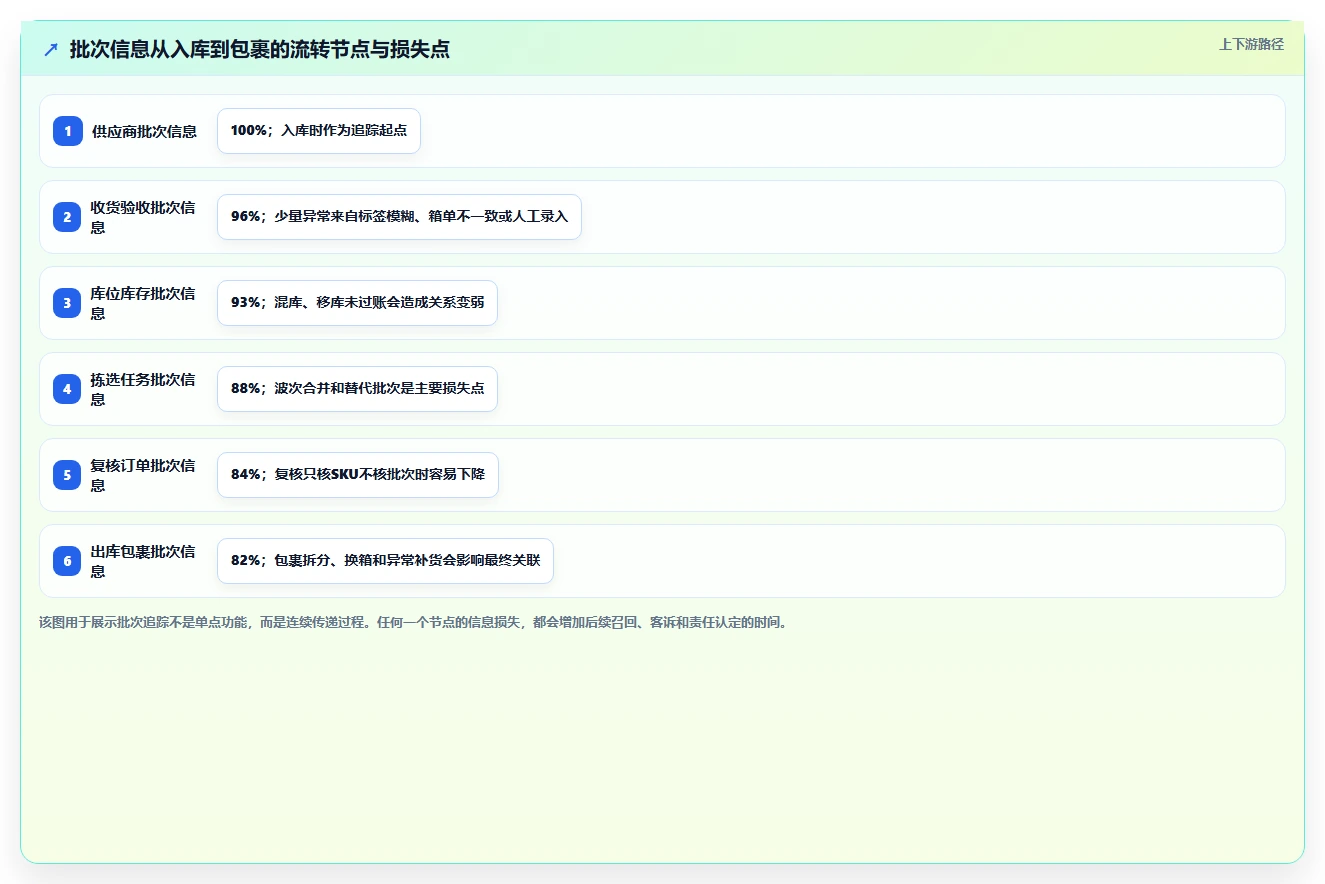Click the 100%；入库时作为追踪起点 chip
1325x884 pixels.
319,131
